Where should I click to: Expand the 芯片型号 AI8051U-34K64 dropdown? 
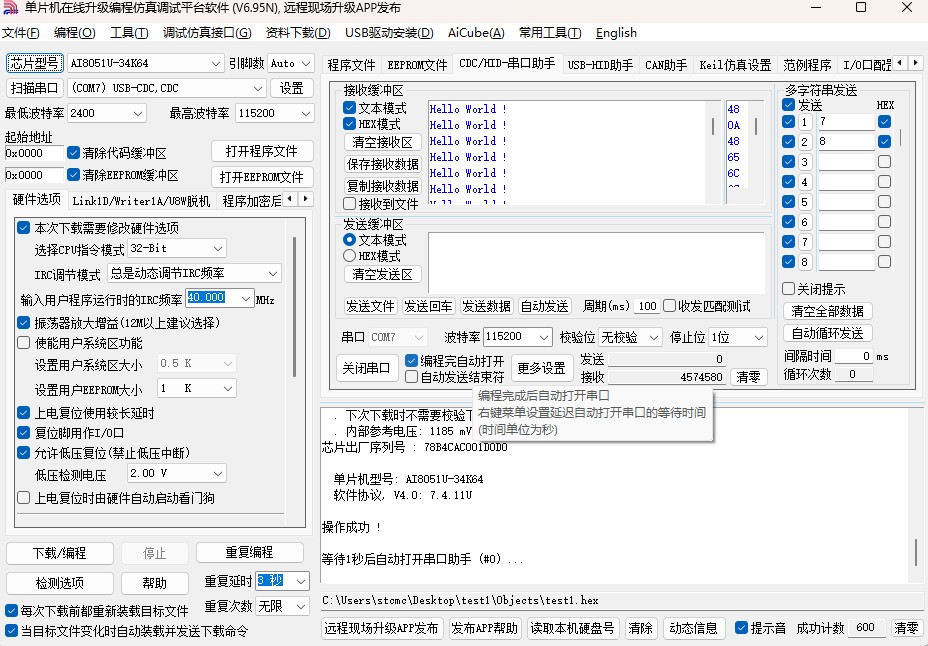point(215,63)
